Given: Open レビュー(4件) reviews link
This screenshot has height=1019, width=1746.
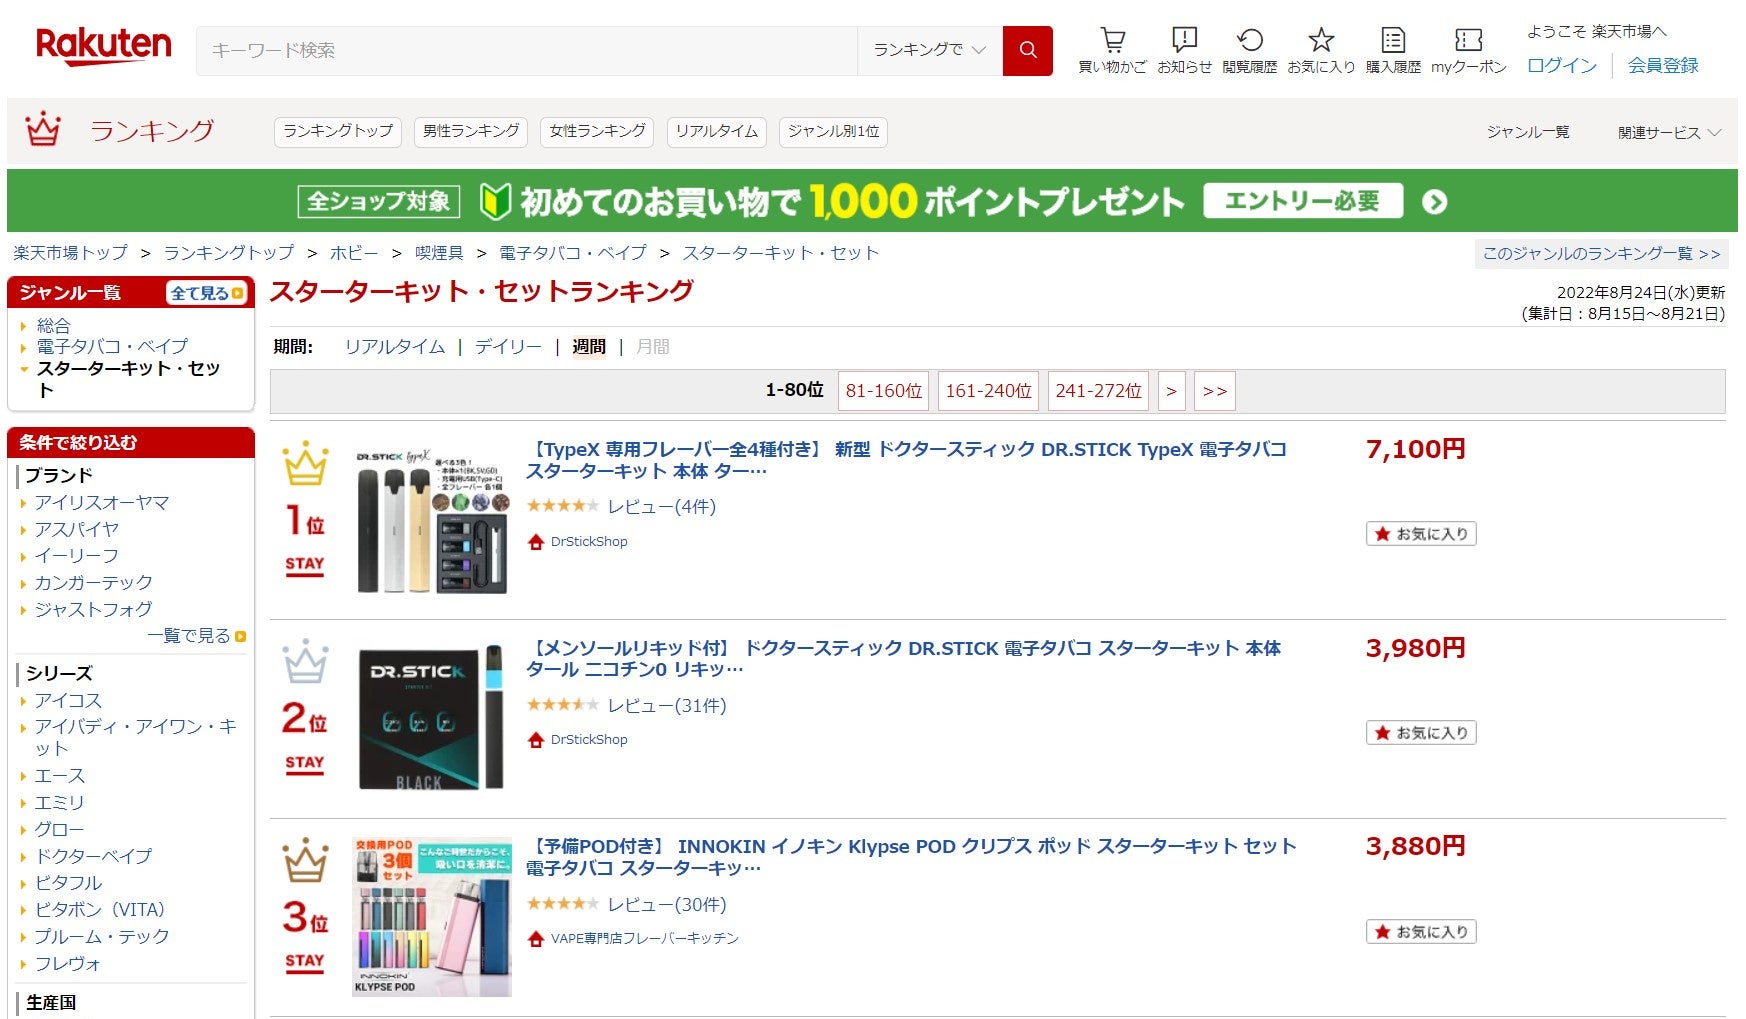Looking at the screenshot, I should pos(662,507).
